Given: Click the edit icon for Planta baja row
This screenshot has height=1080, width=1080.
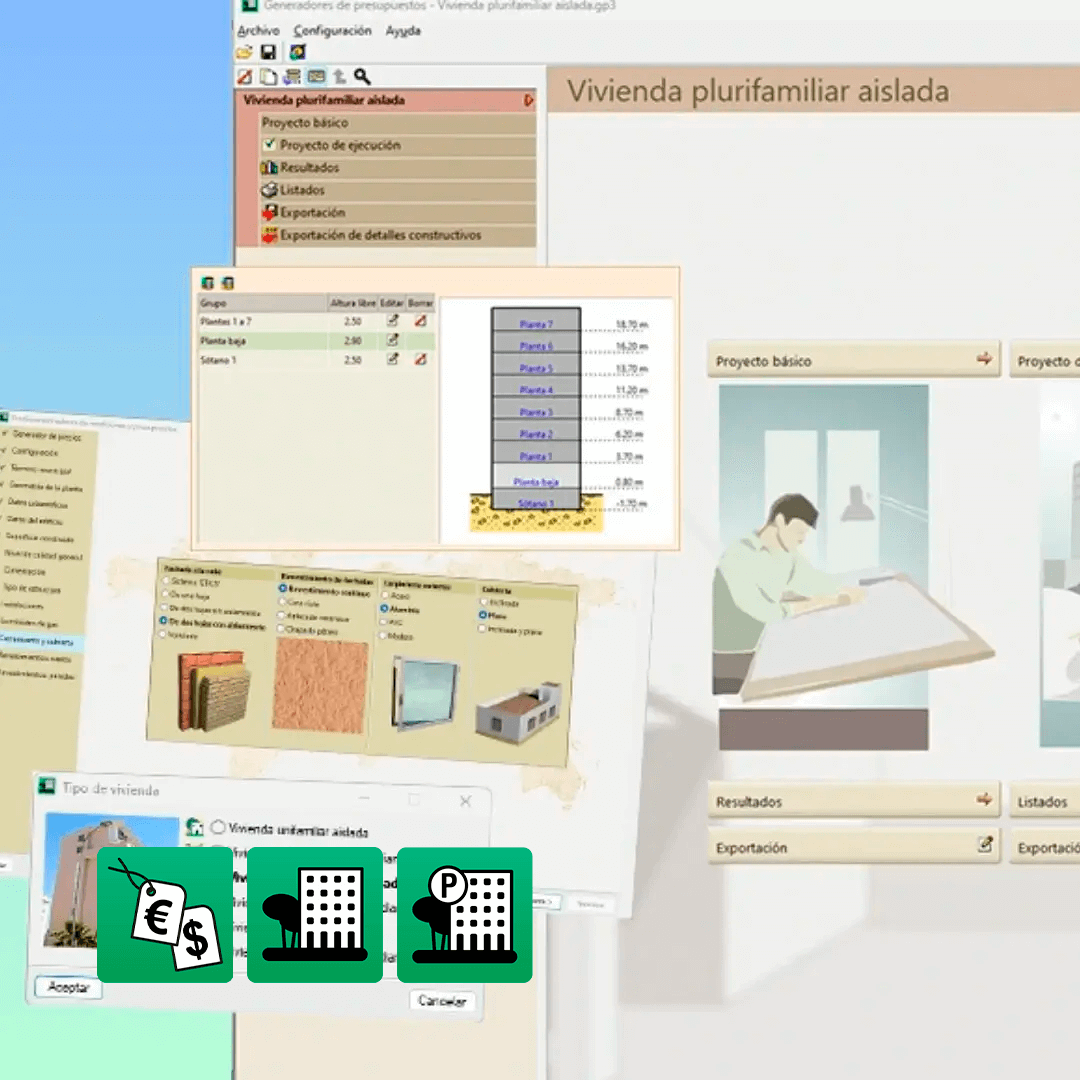Looking at the screenshot, I should point(393,340).
